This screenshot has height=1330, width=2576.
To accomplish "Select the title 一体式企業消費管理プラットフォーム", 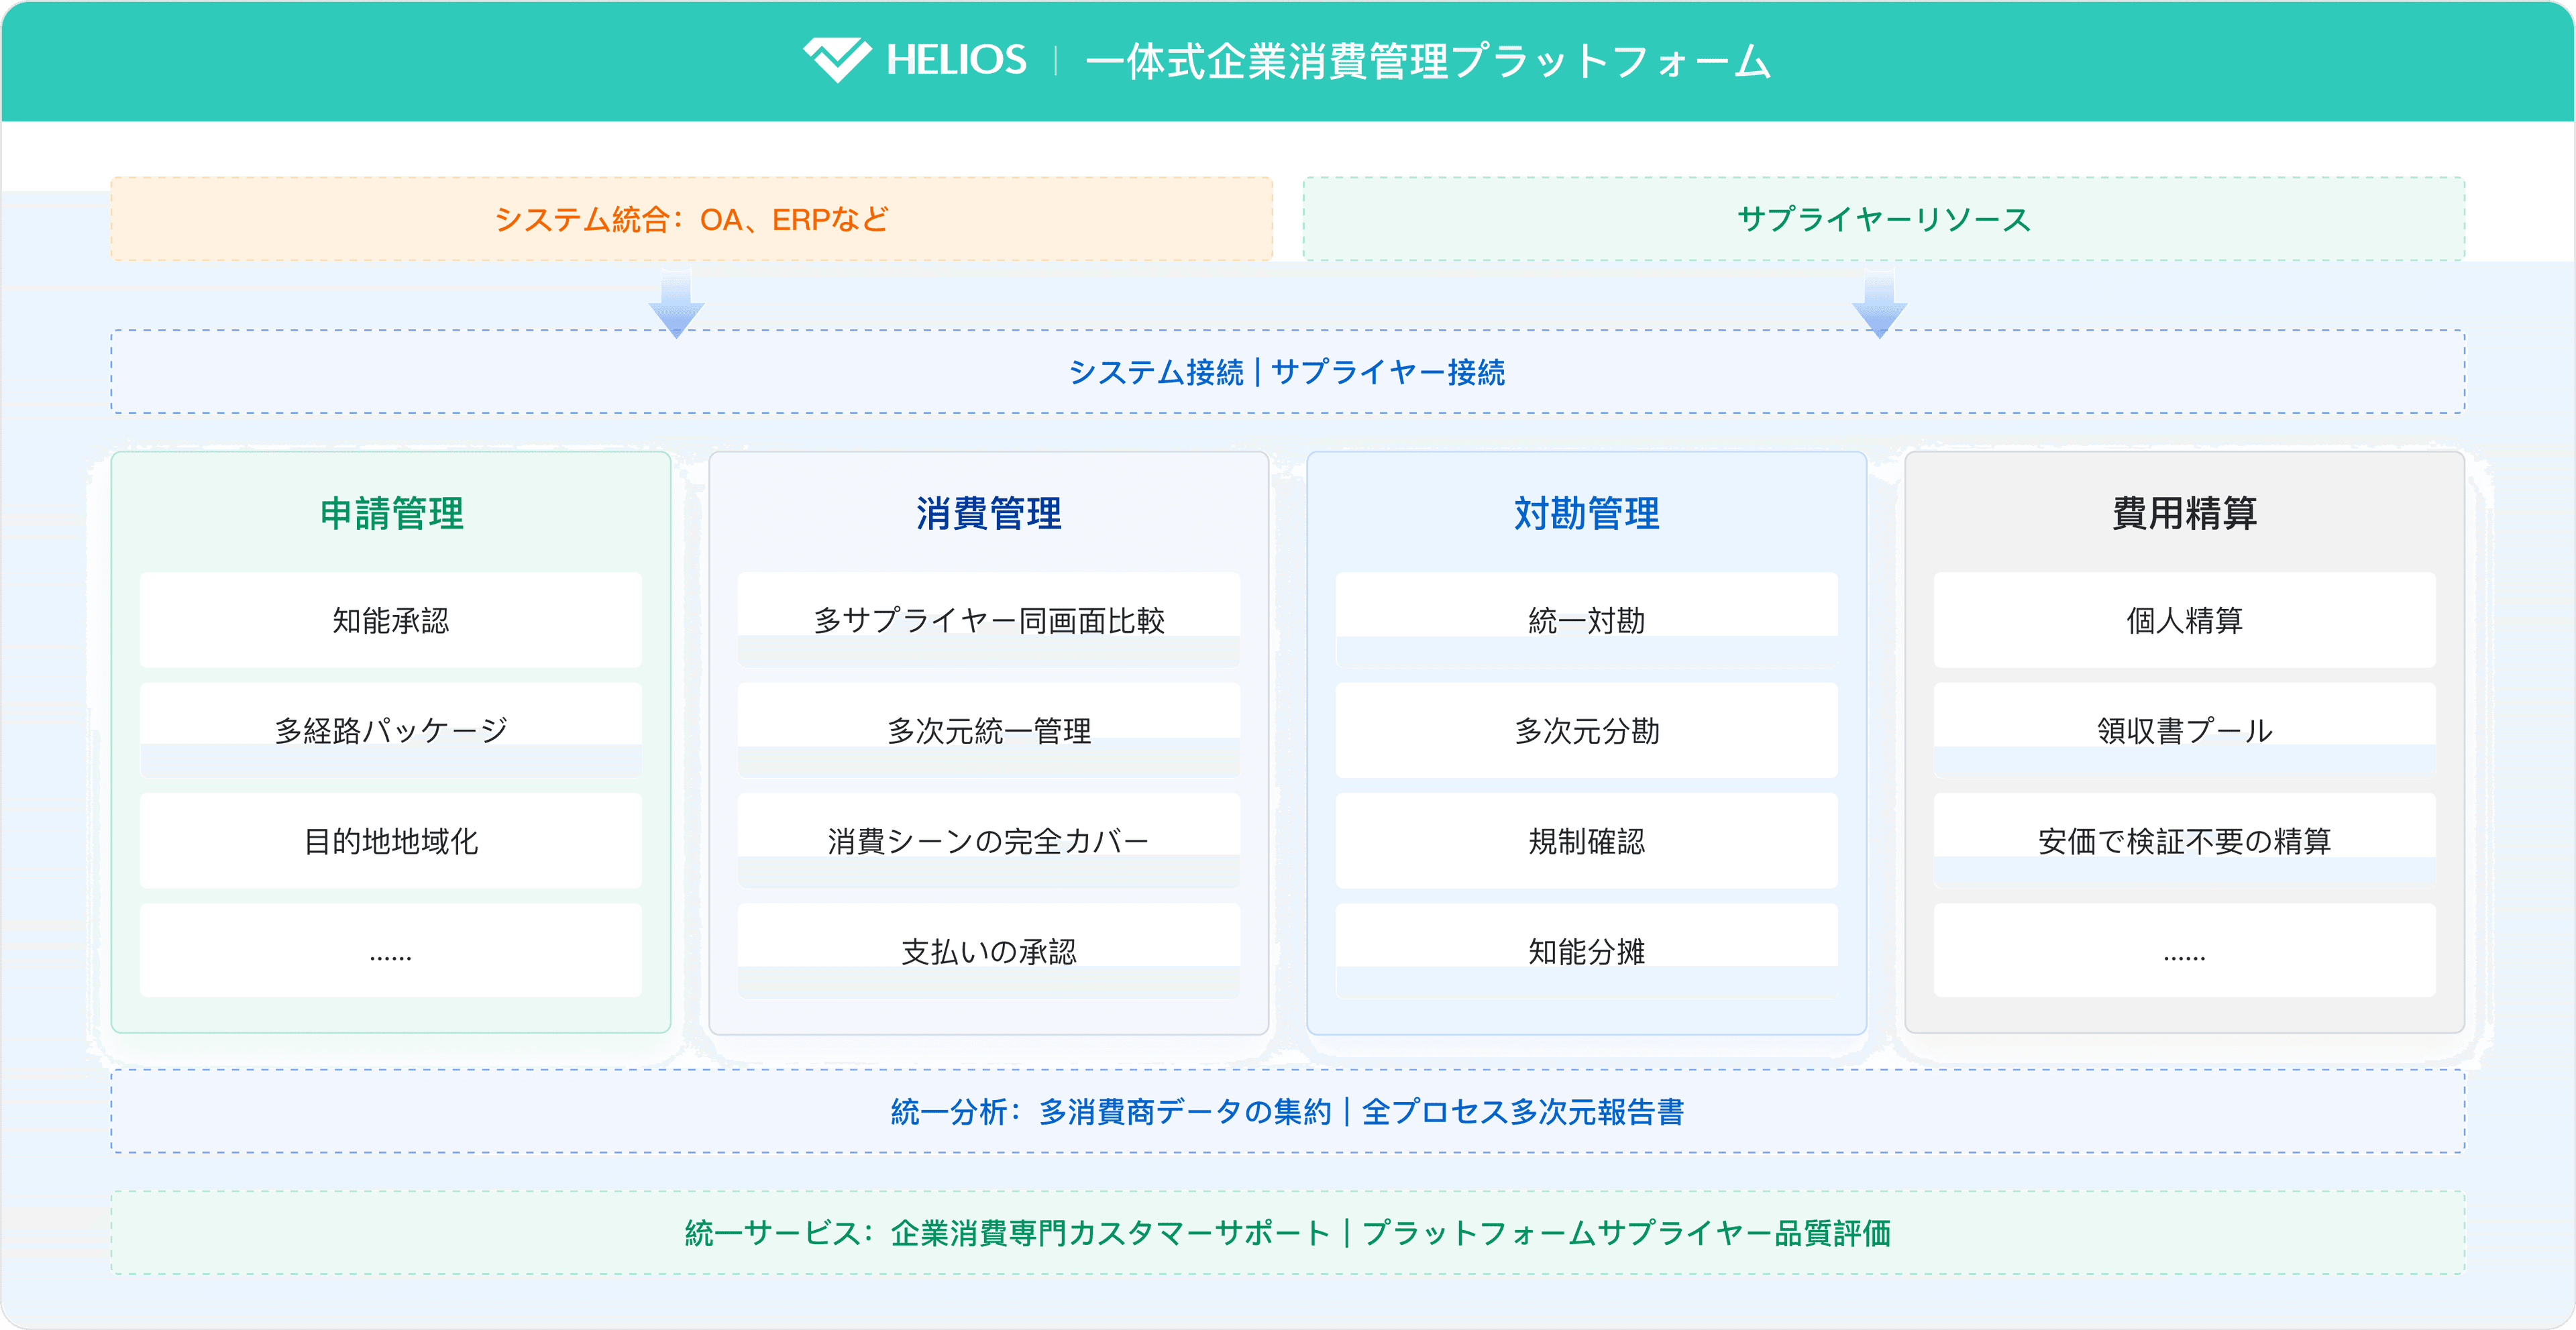I will pos(1428,61).
